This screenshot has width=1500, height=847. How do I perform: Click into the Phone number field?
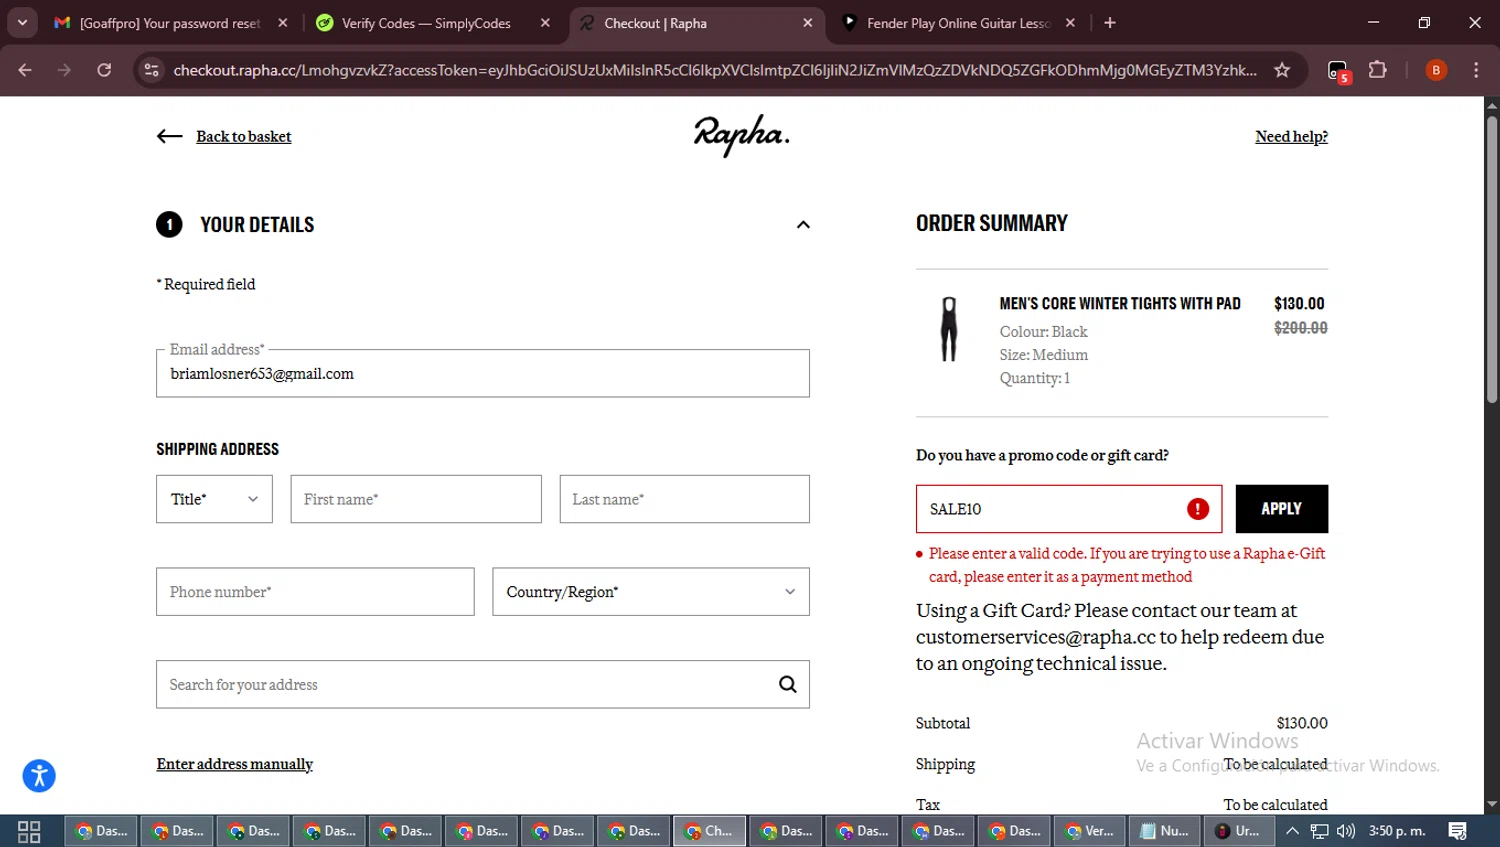315,592
